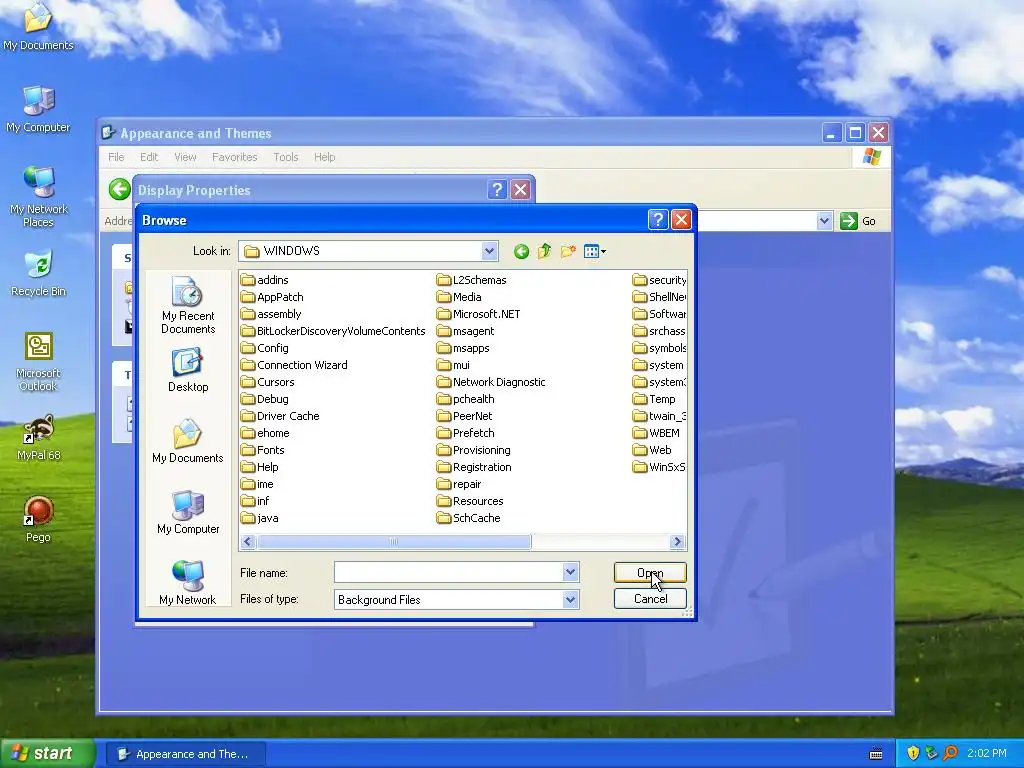Click the green Back arrow in Appearance window

[120, 190]
